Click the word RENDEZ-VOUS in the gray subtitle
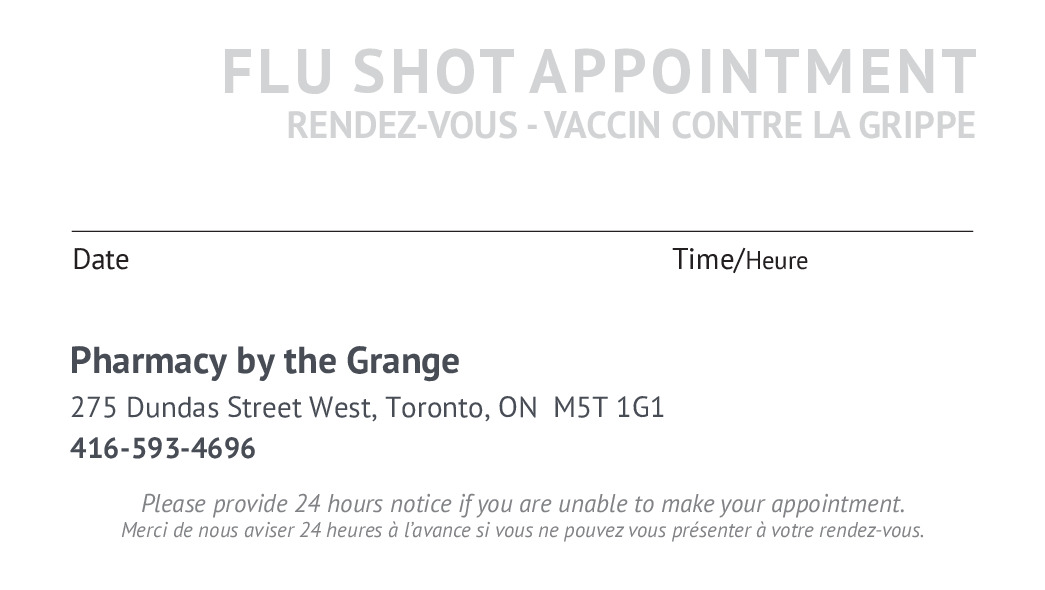Screen dimensions: 1045x590 pos(399,126)
